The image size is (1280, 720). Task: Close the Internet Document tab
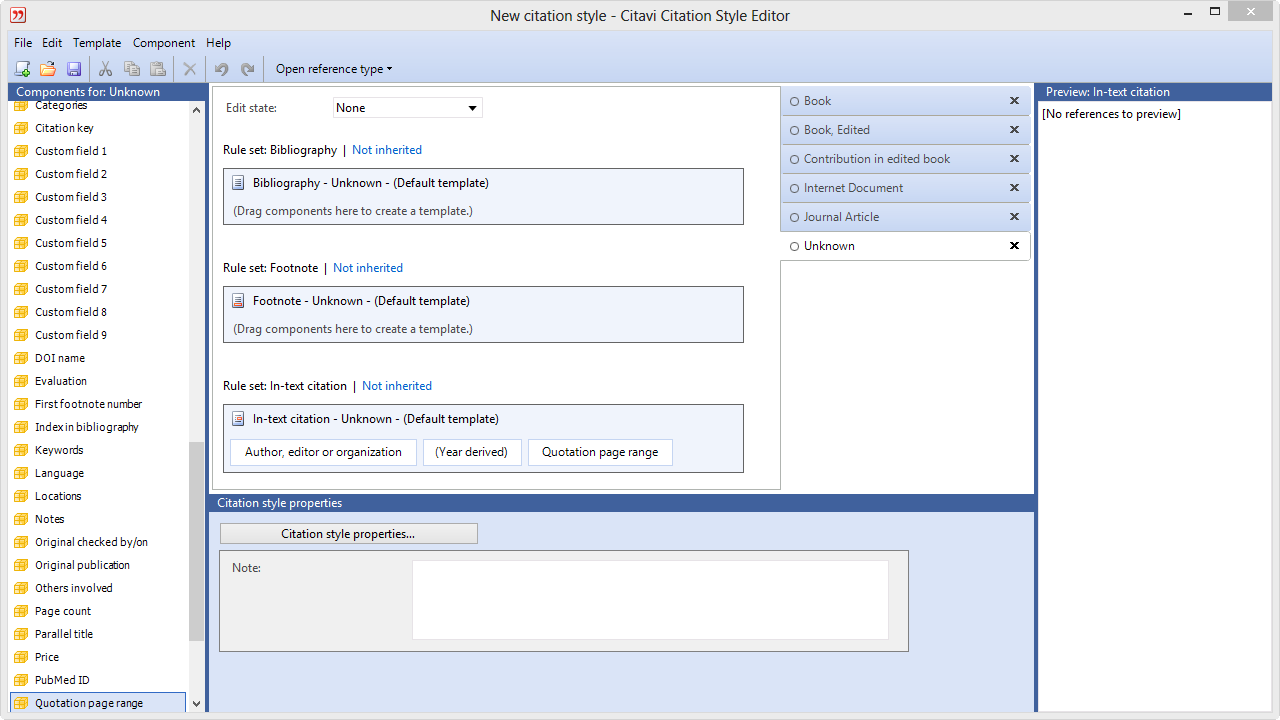point(1014,188)
